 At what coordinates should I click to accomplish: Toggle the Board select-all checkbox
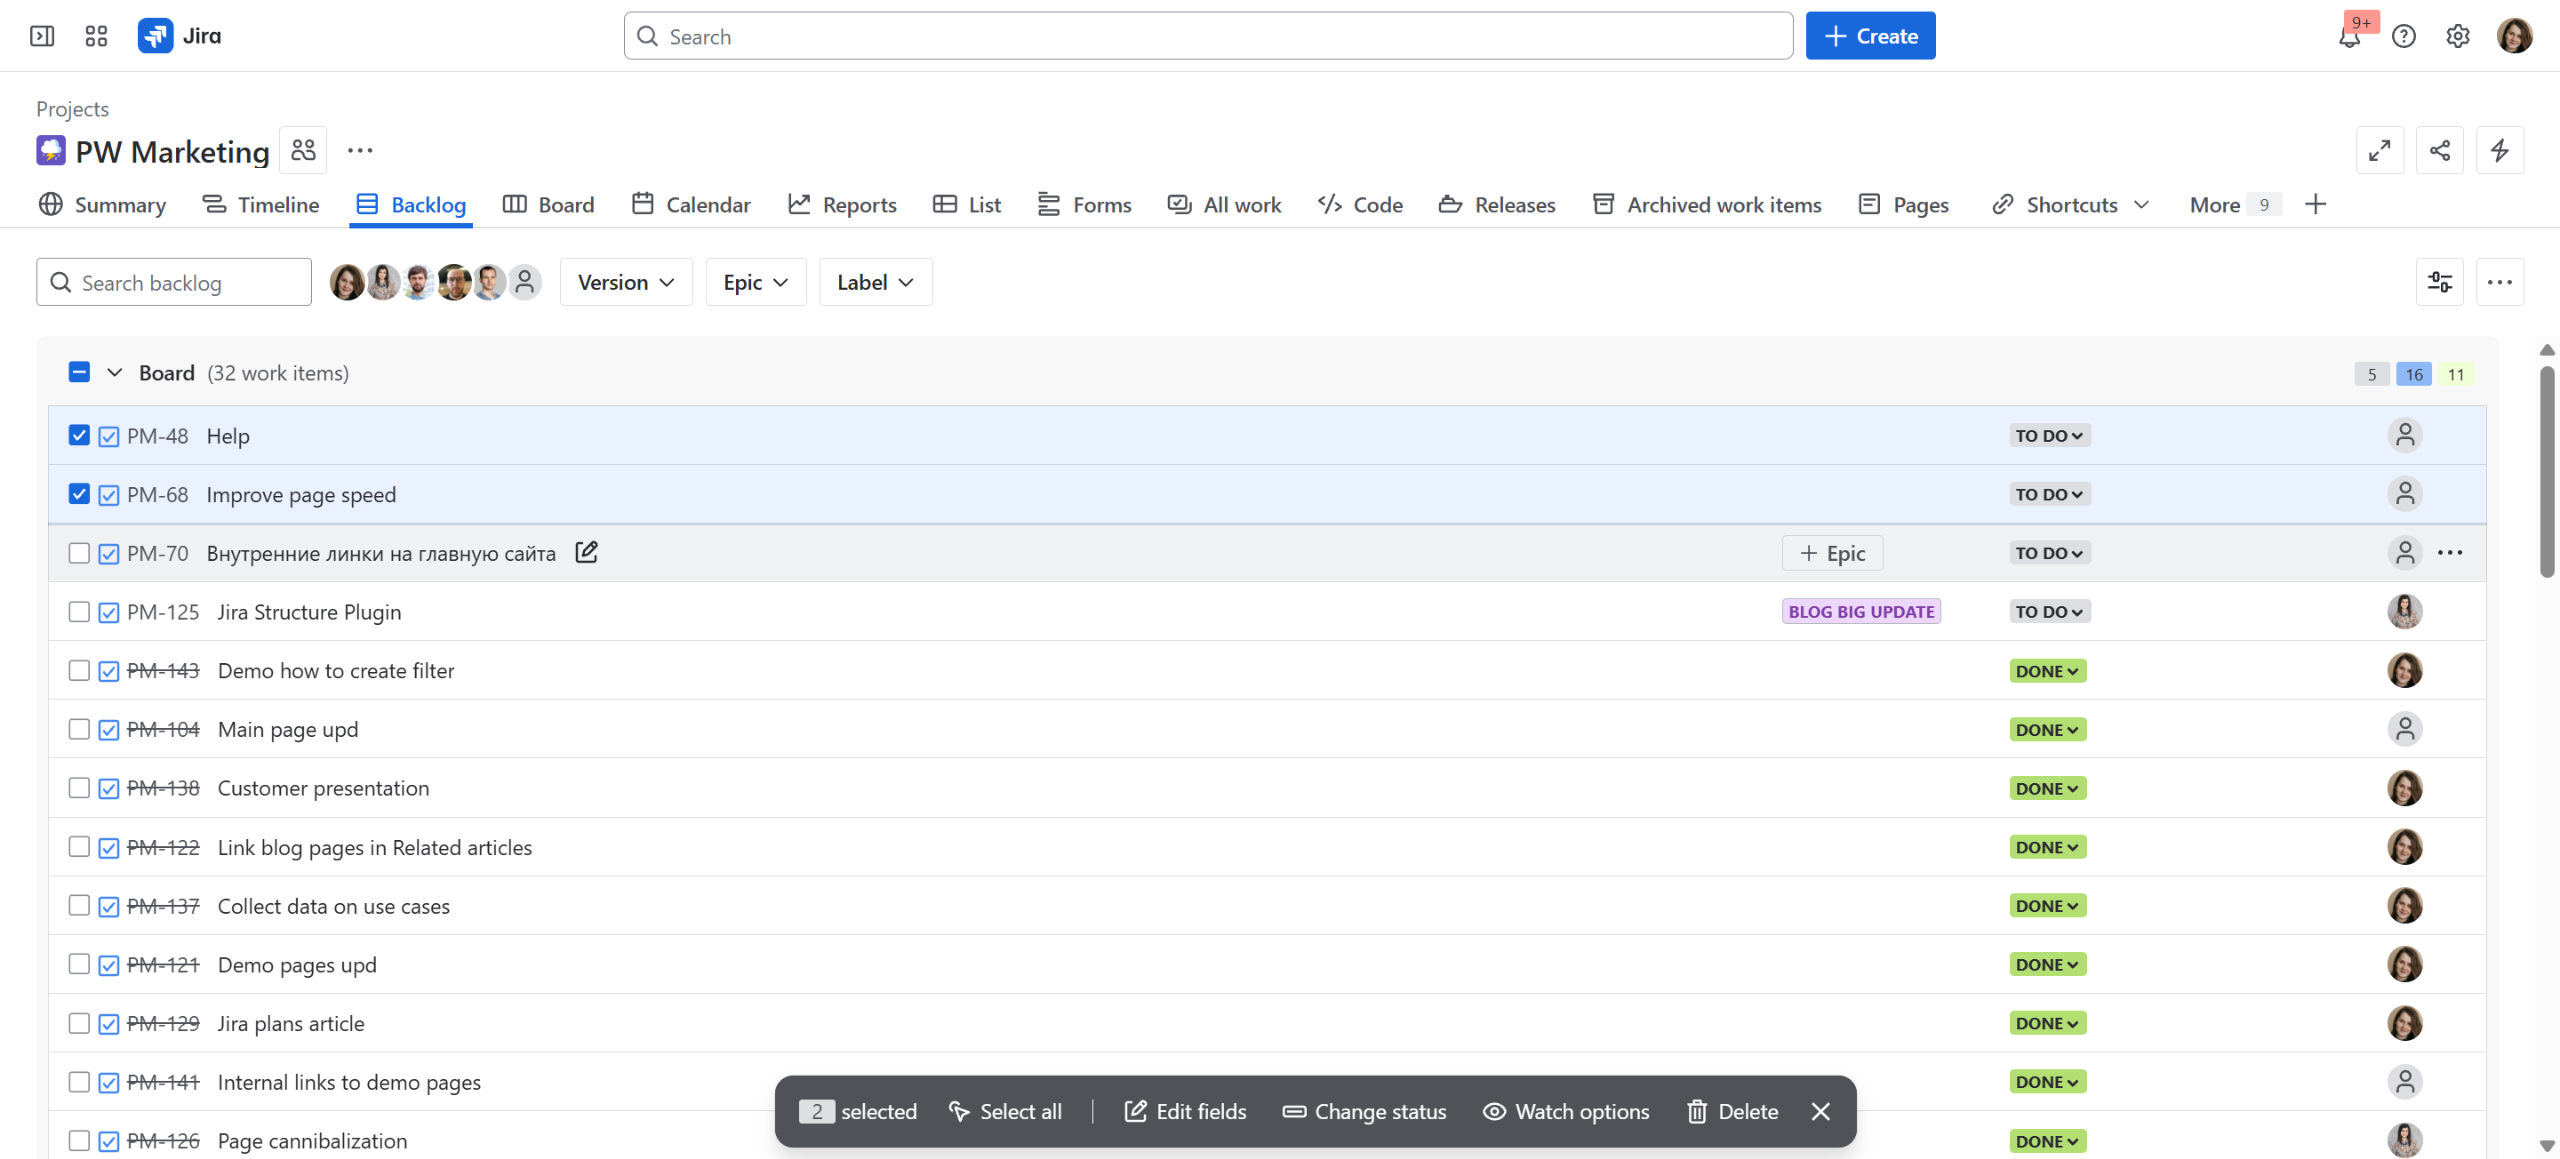tap(79, 373)
